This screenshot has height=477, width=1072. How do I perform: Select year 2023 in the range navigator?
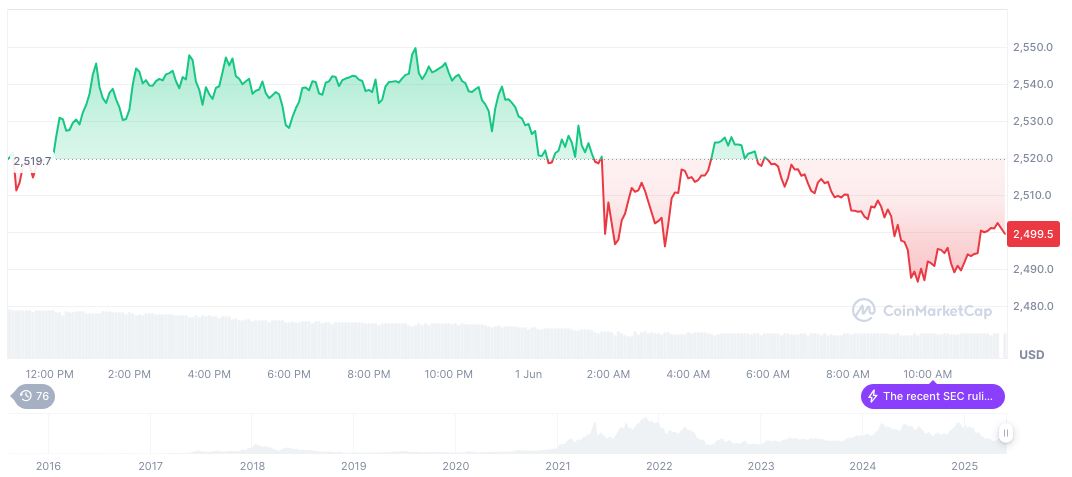[x=761, y=466]
